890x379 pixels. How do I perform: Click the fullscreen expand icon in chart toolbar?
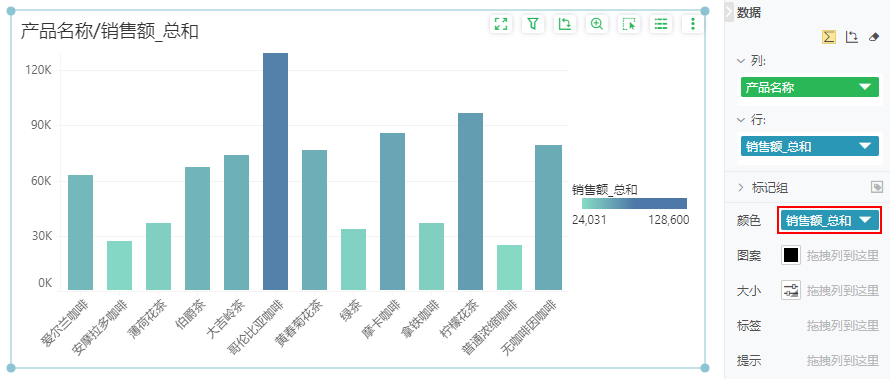pyautogui.click(x=501, y=24)
